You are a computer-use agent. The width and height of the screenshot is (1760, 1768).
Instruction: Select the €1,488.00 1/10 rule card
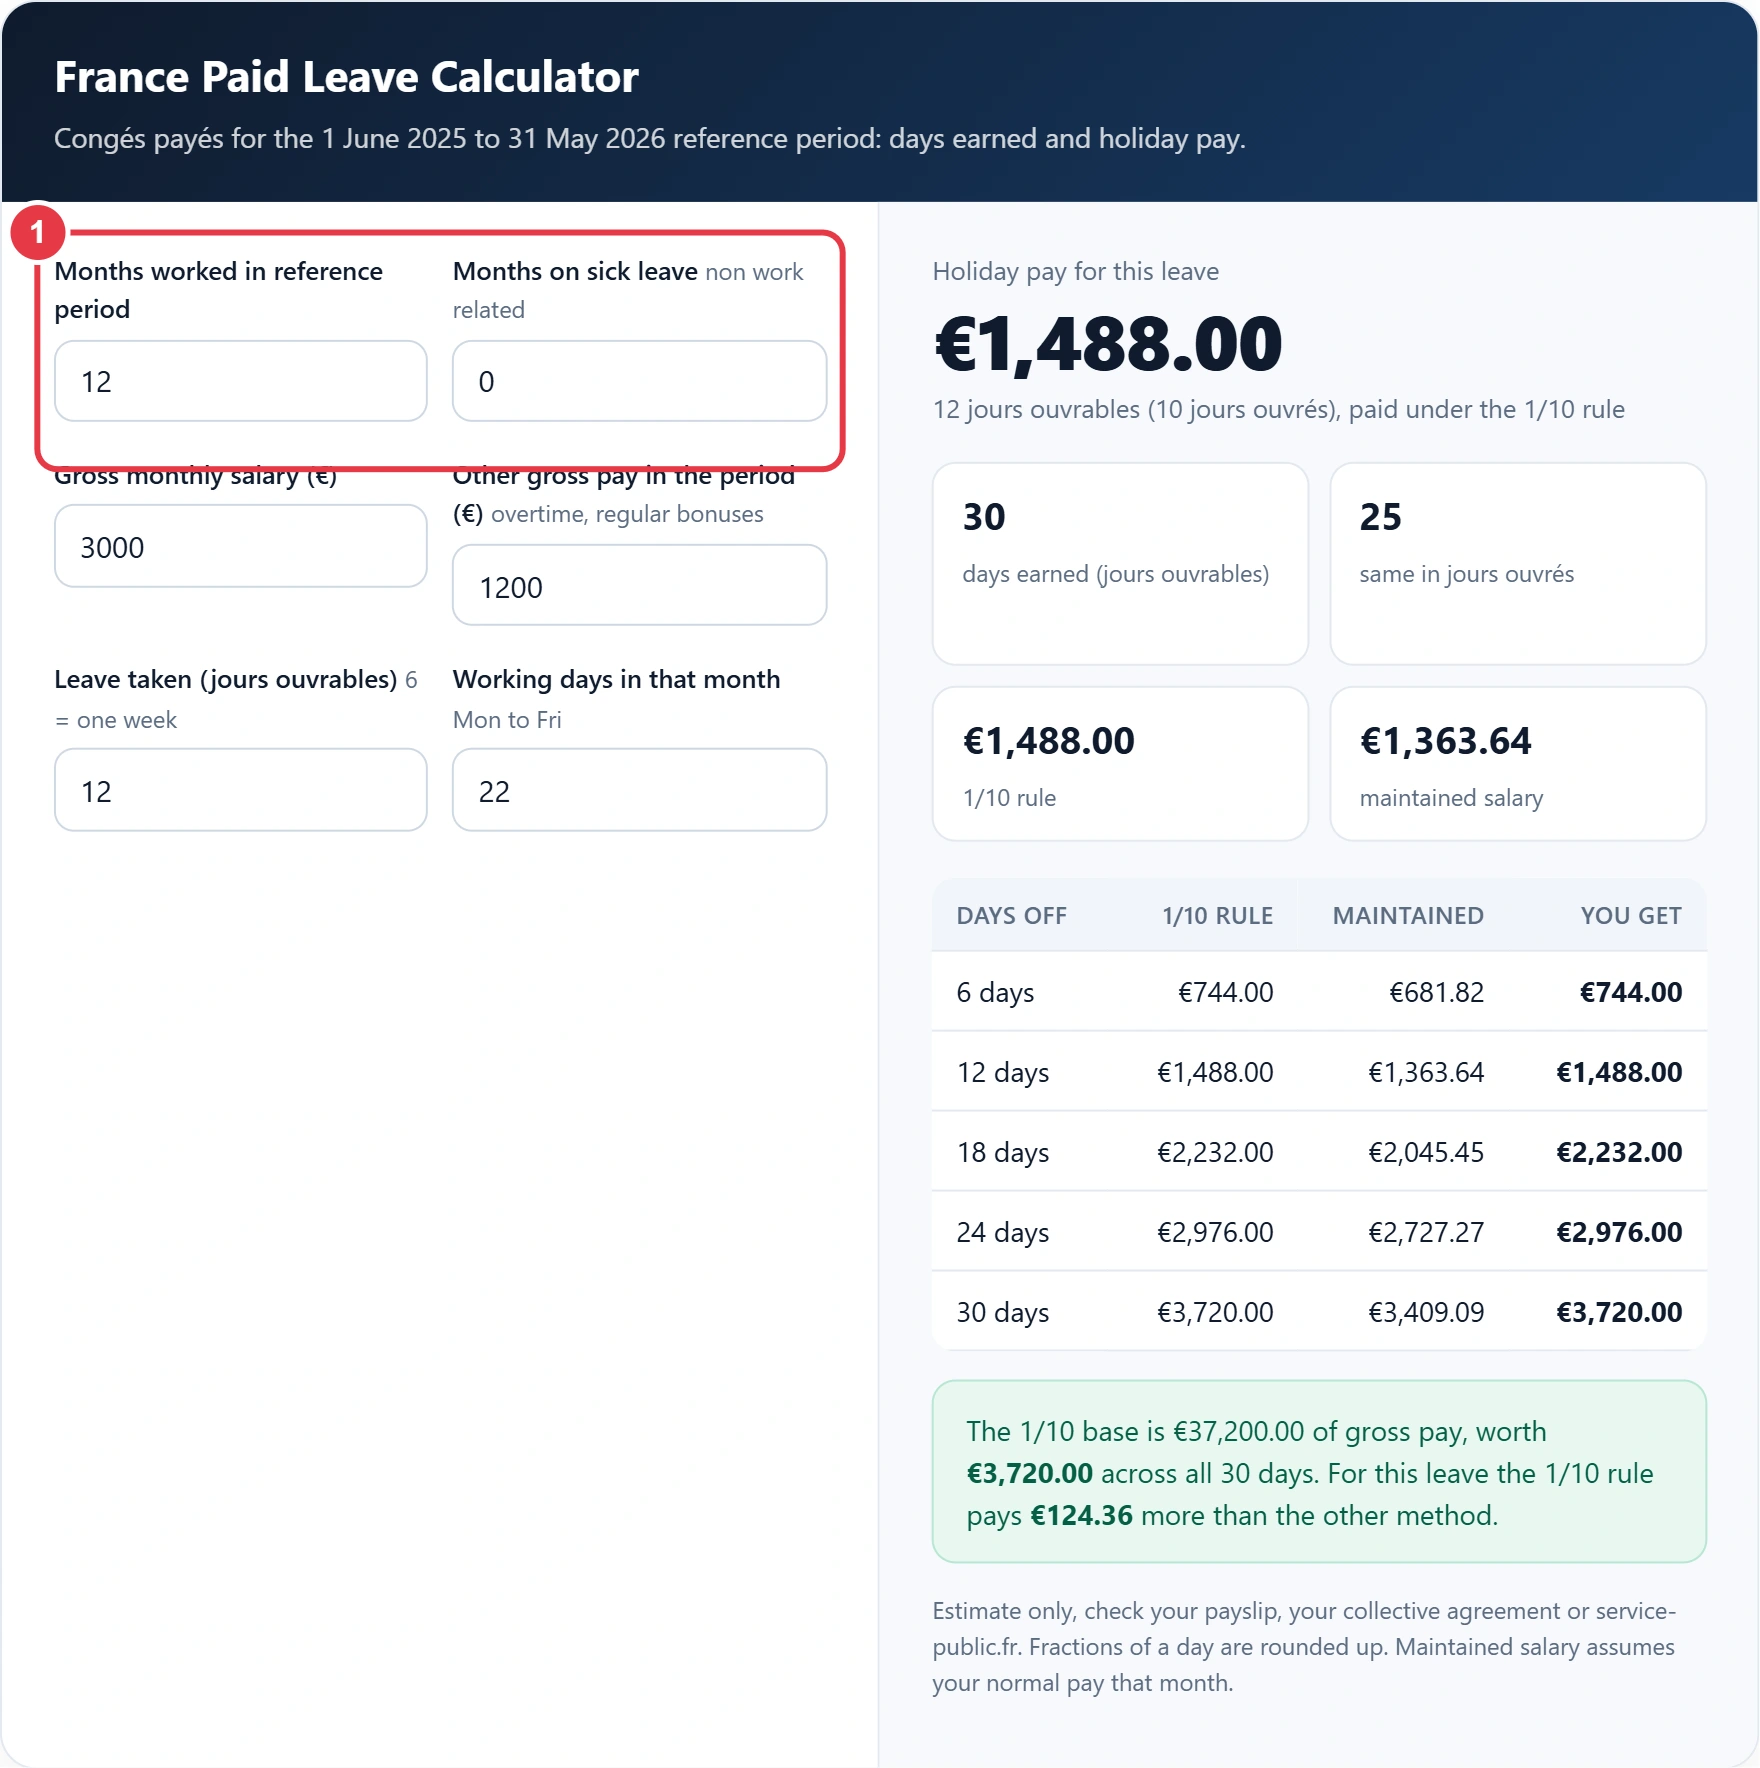(1120, 764)
